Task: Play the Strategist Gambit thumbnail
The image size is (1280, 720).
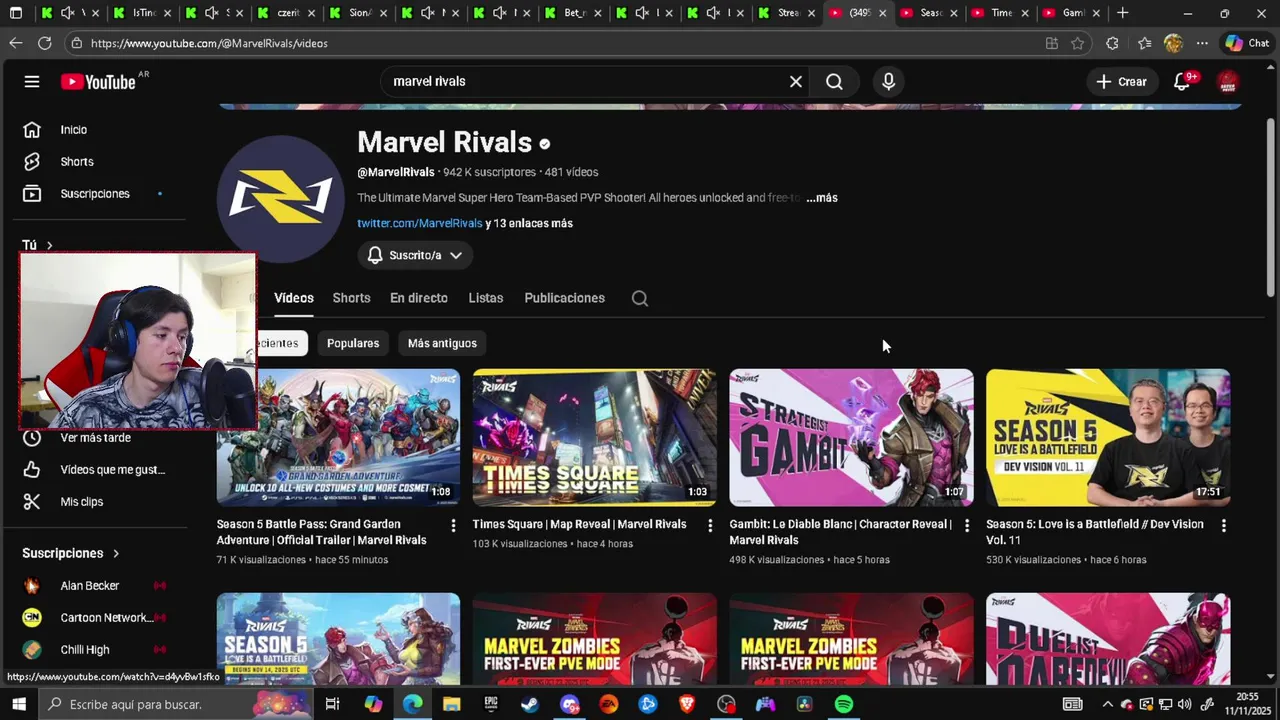Action: coord(851,438)
